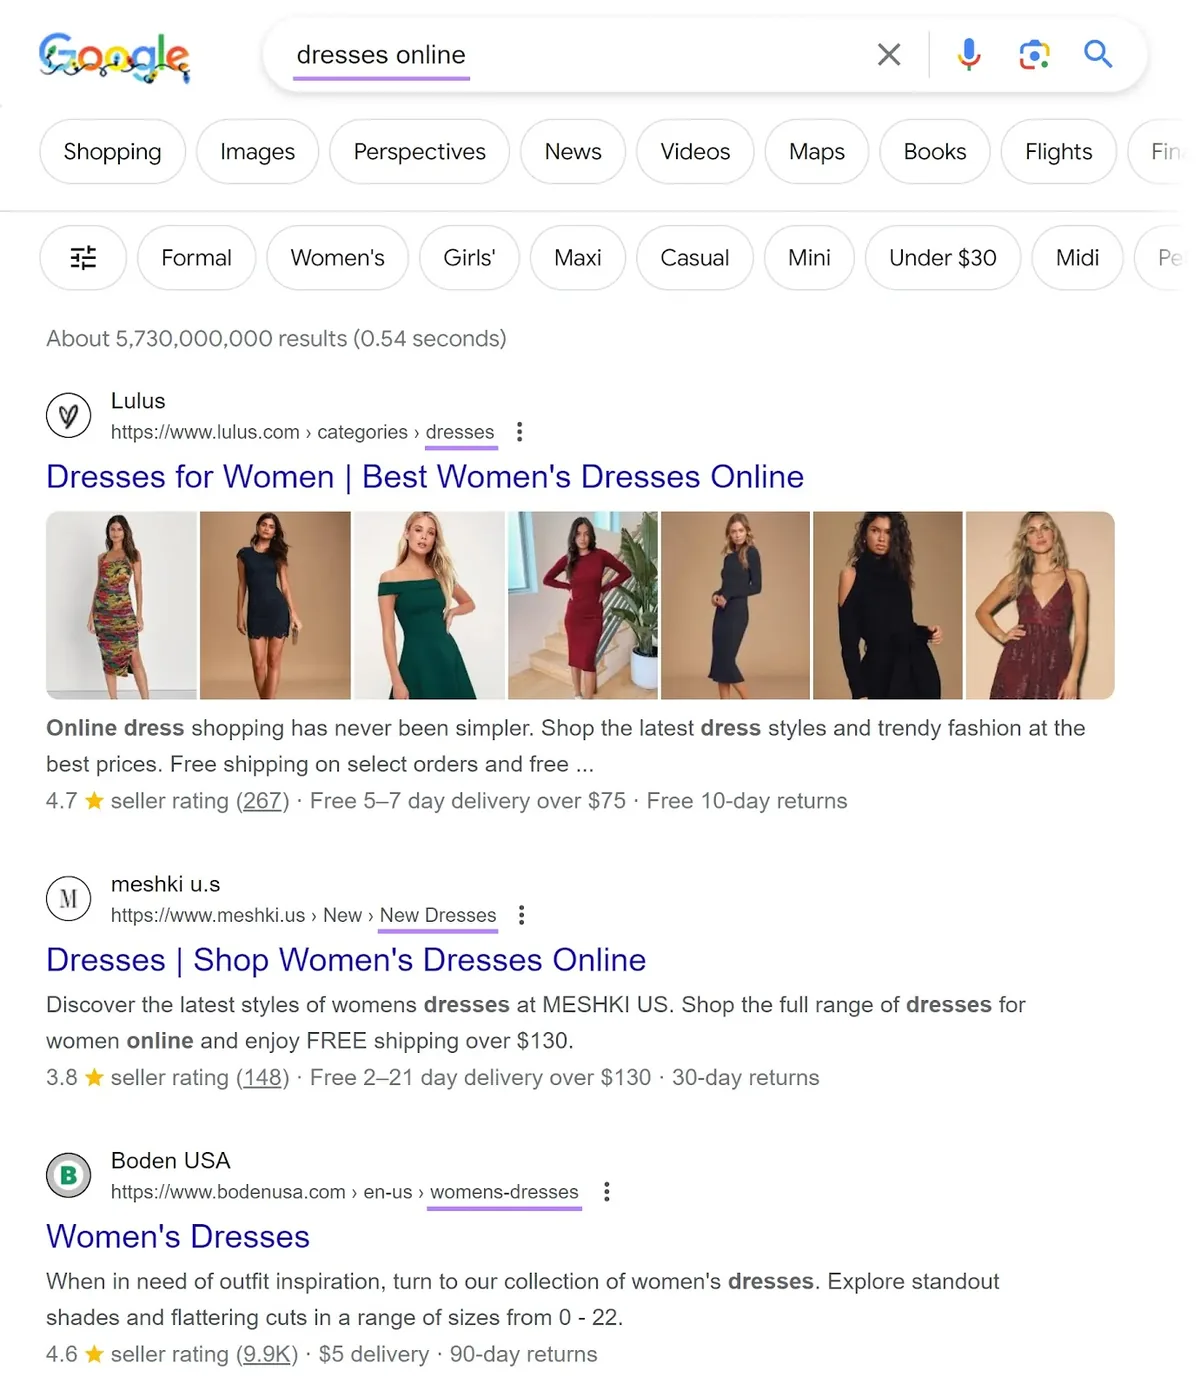Screen dimensions: 1200x1390
Task: Open the burgundy sequin dress thumbnail
Action: click(x=1040, y=605)
